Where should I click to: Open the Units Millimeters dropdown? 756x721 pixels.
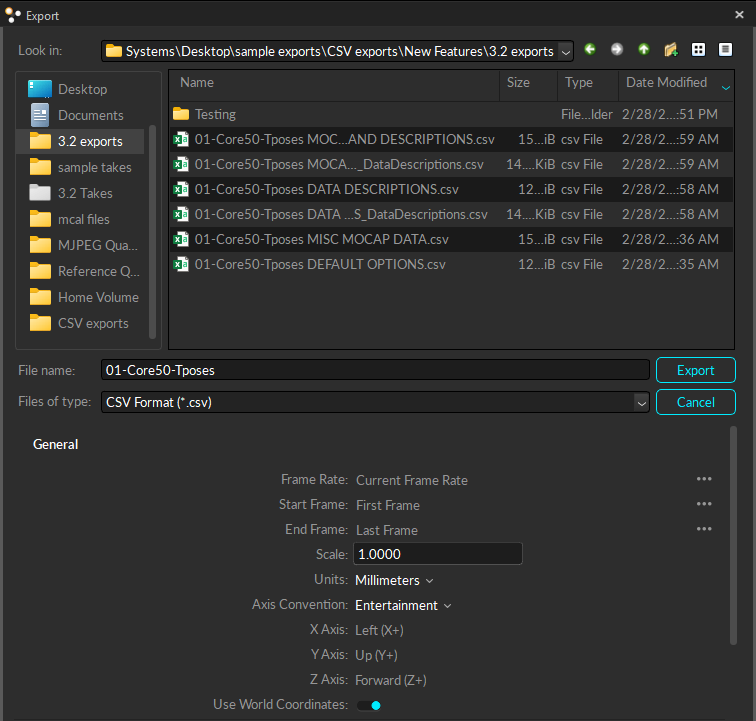pyautogui.click(x=394, y=580)
